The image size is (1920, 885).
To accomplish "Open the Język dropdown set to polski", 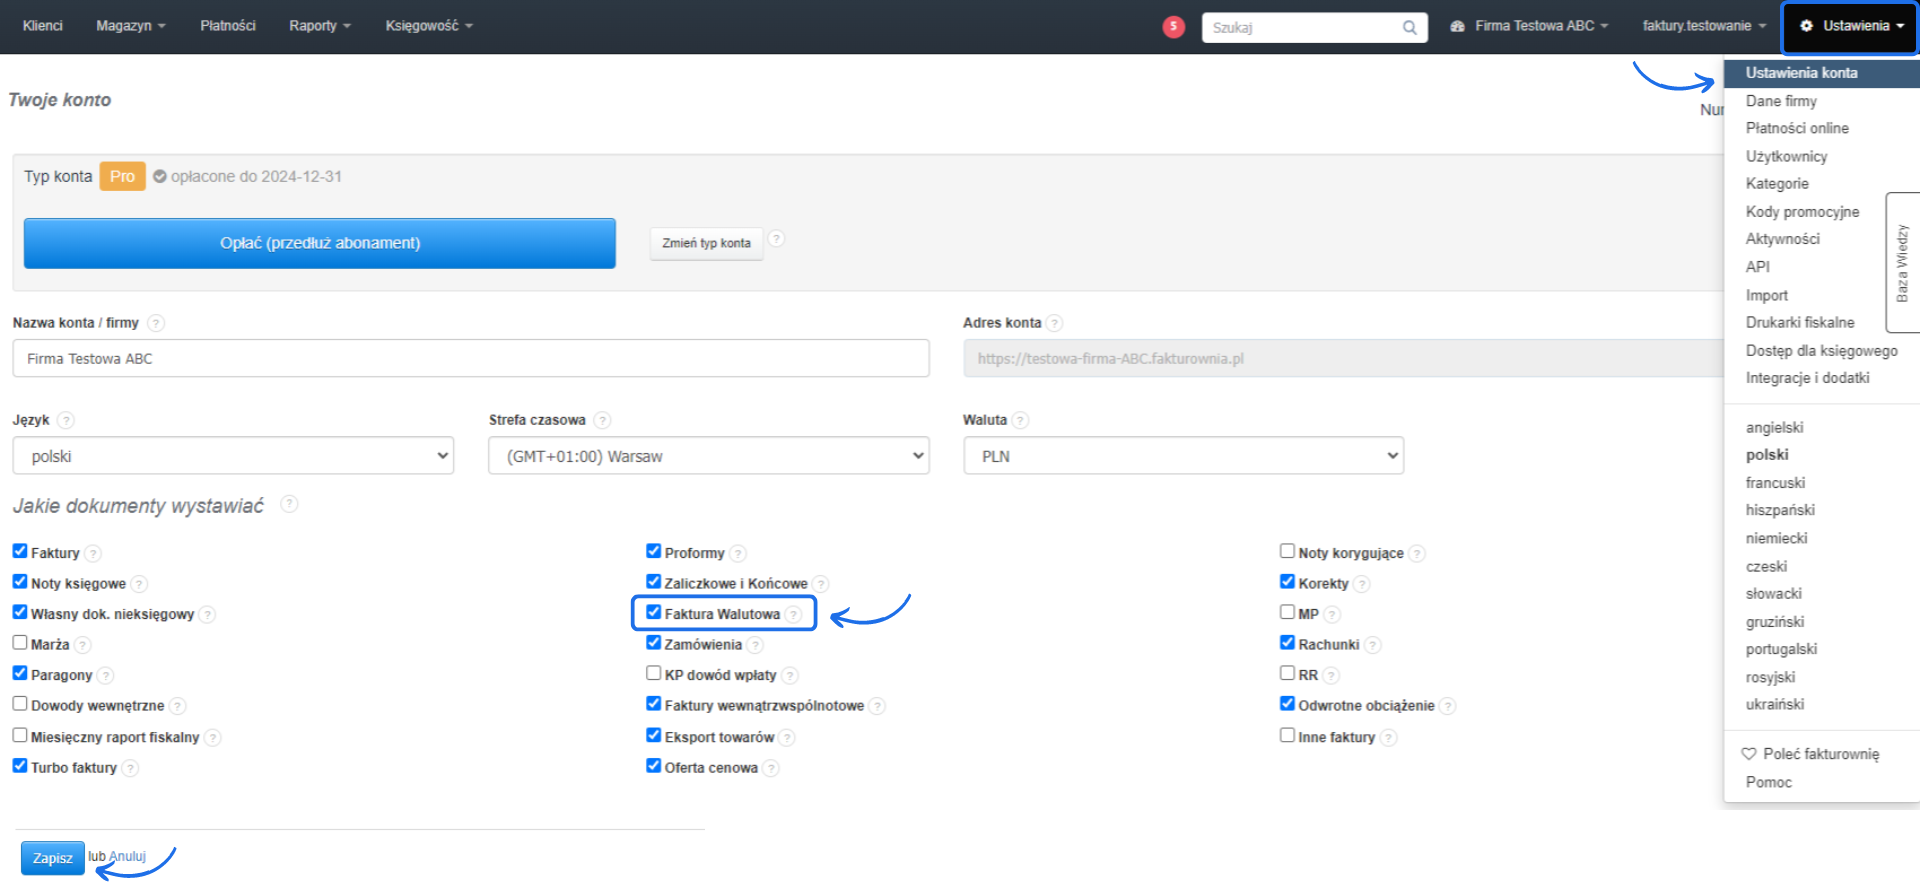I will pos(233,456).
